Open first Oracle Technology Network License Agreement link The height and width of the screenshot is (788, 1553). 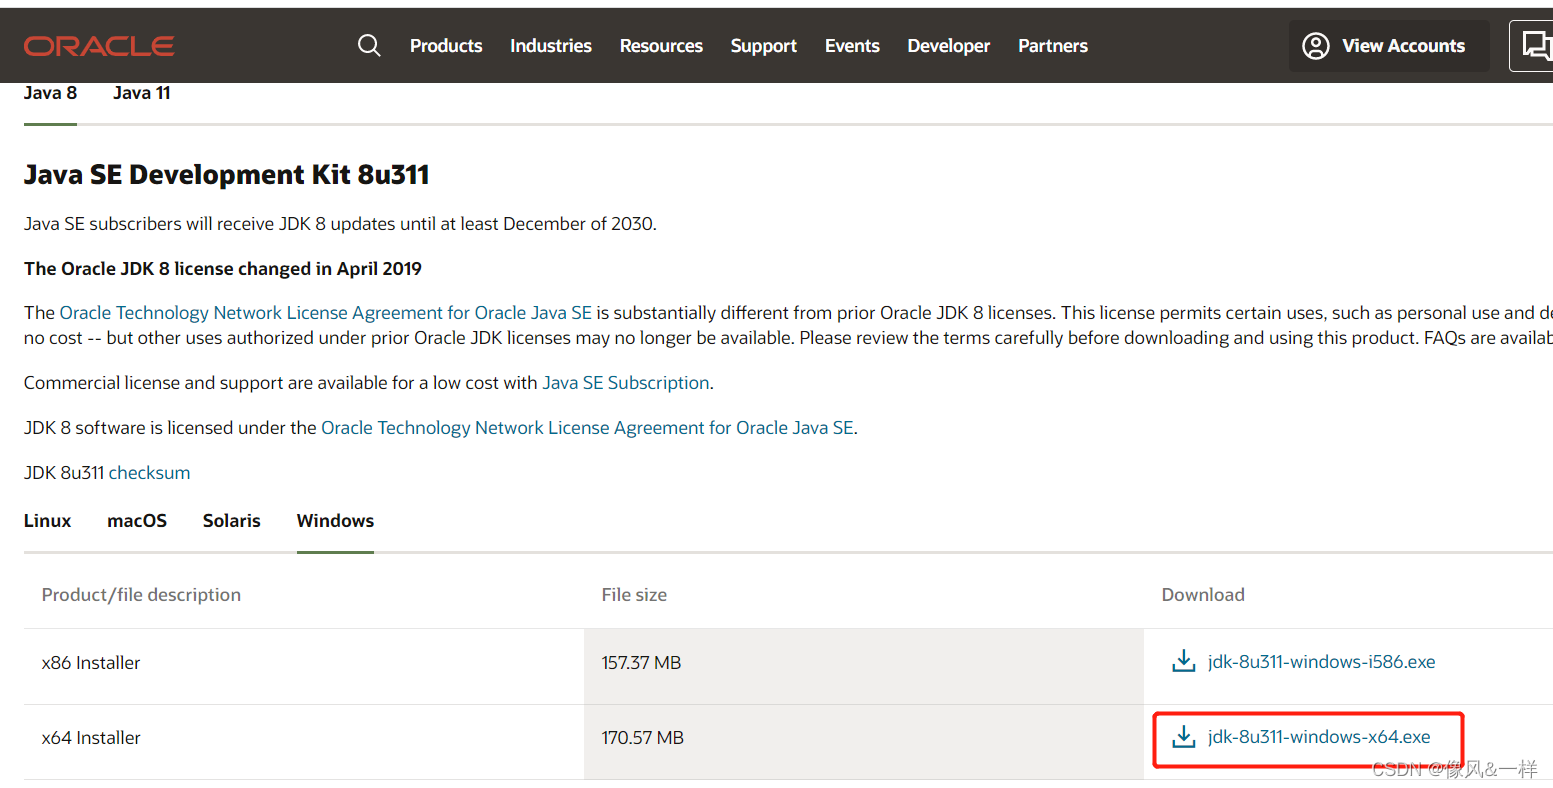tap(326, 313)
